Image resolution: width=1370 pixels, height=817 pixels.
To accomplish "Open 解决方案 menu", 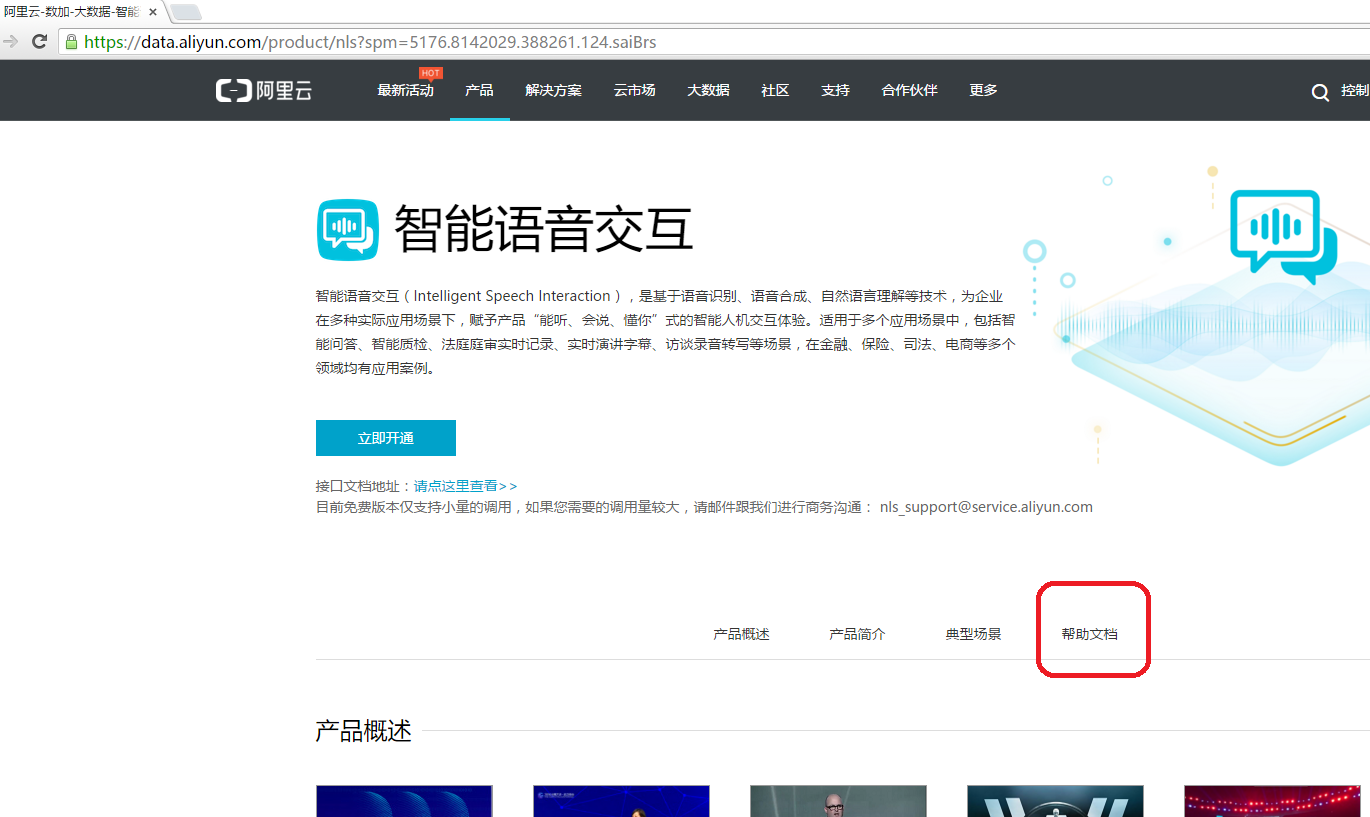I will (x=553, y=90).
